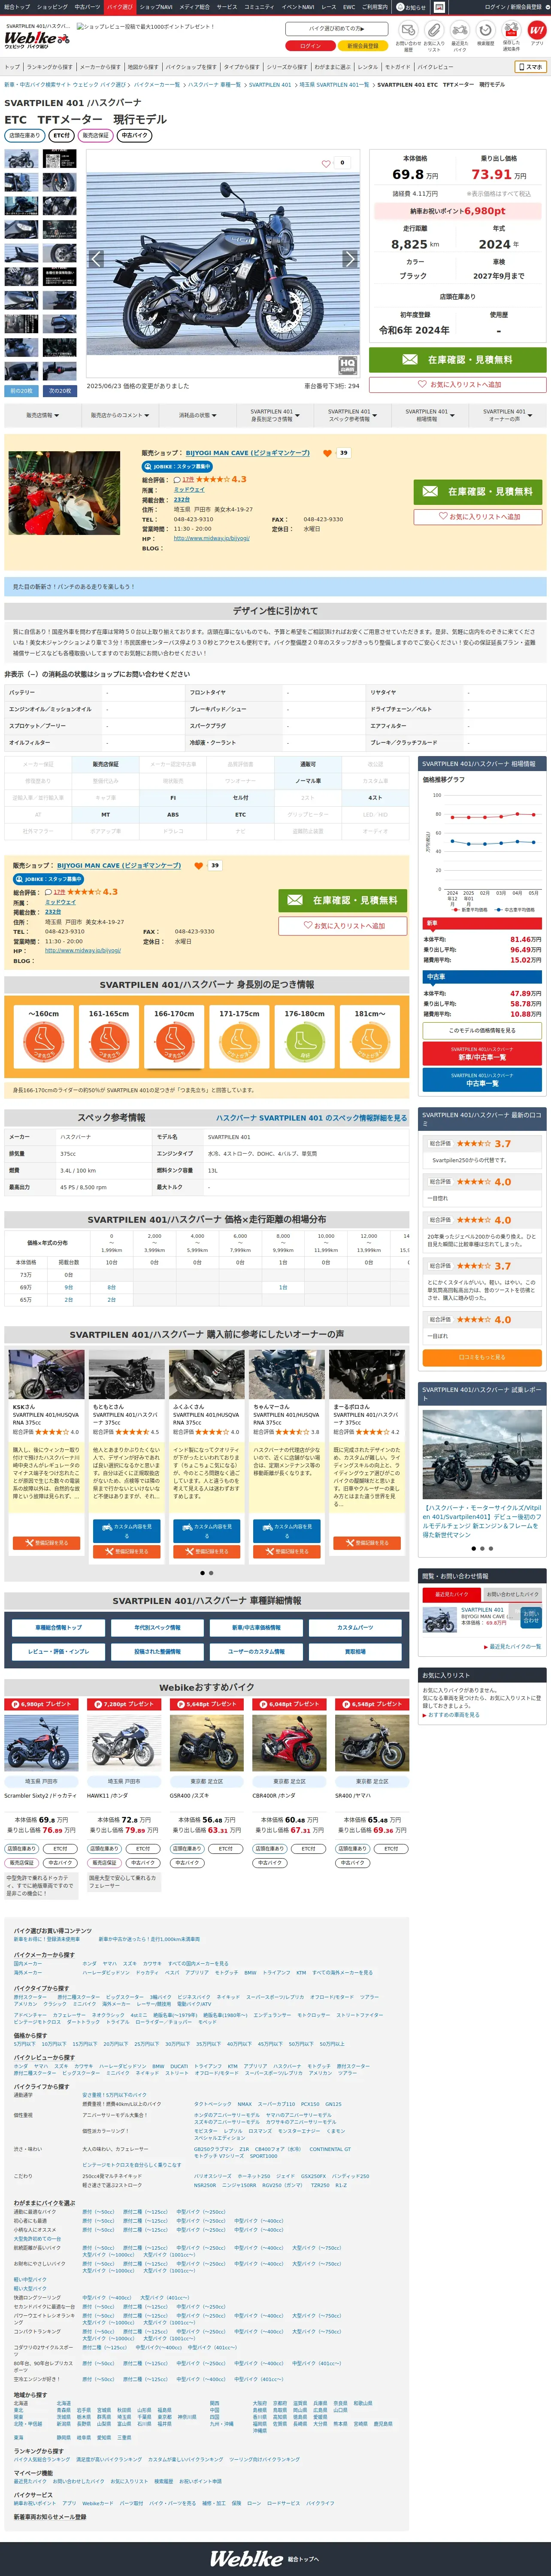551x2576 pixels.
Task: Select third test report carousel dot
Action: 490,1548
